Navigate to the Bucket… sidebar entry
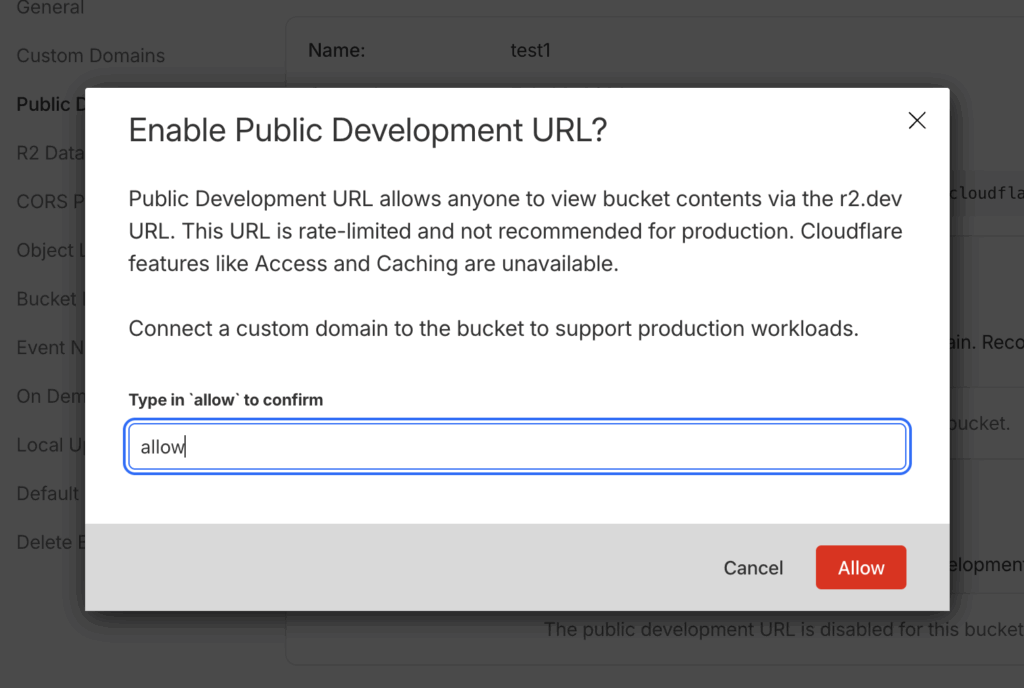The image size is (1024, 688). 46,299
